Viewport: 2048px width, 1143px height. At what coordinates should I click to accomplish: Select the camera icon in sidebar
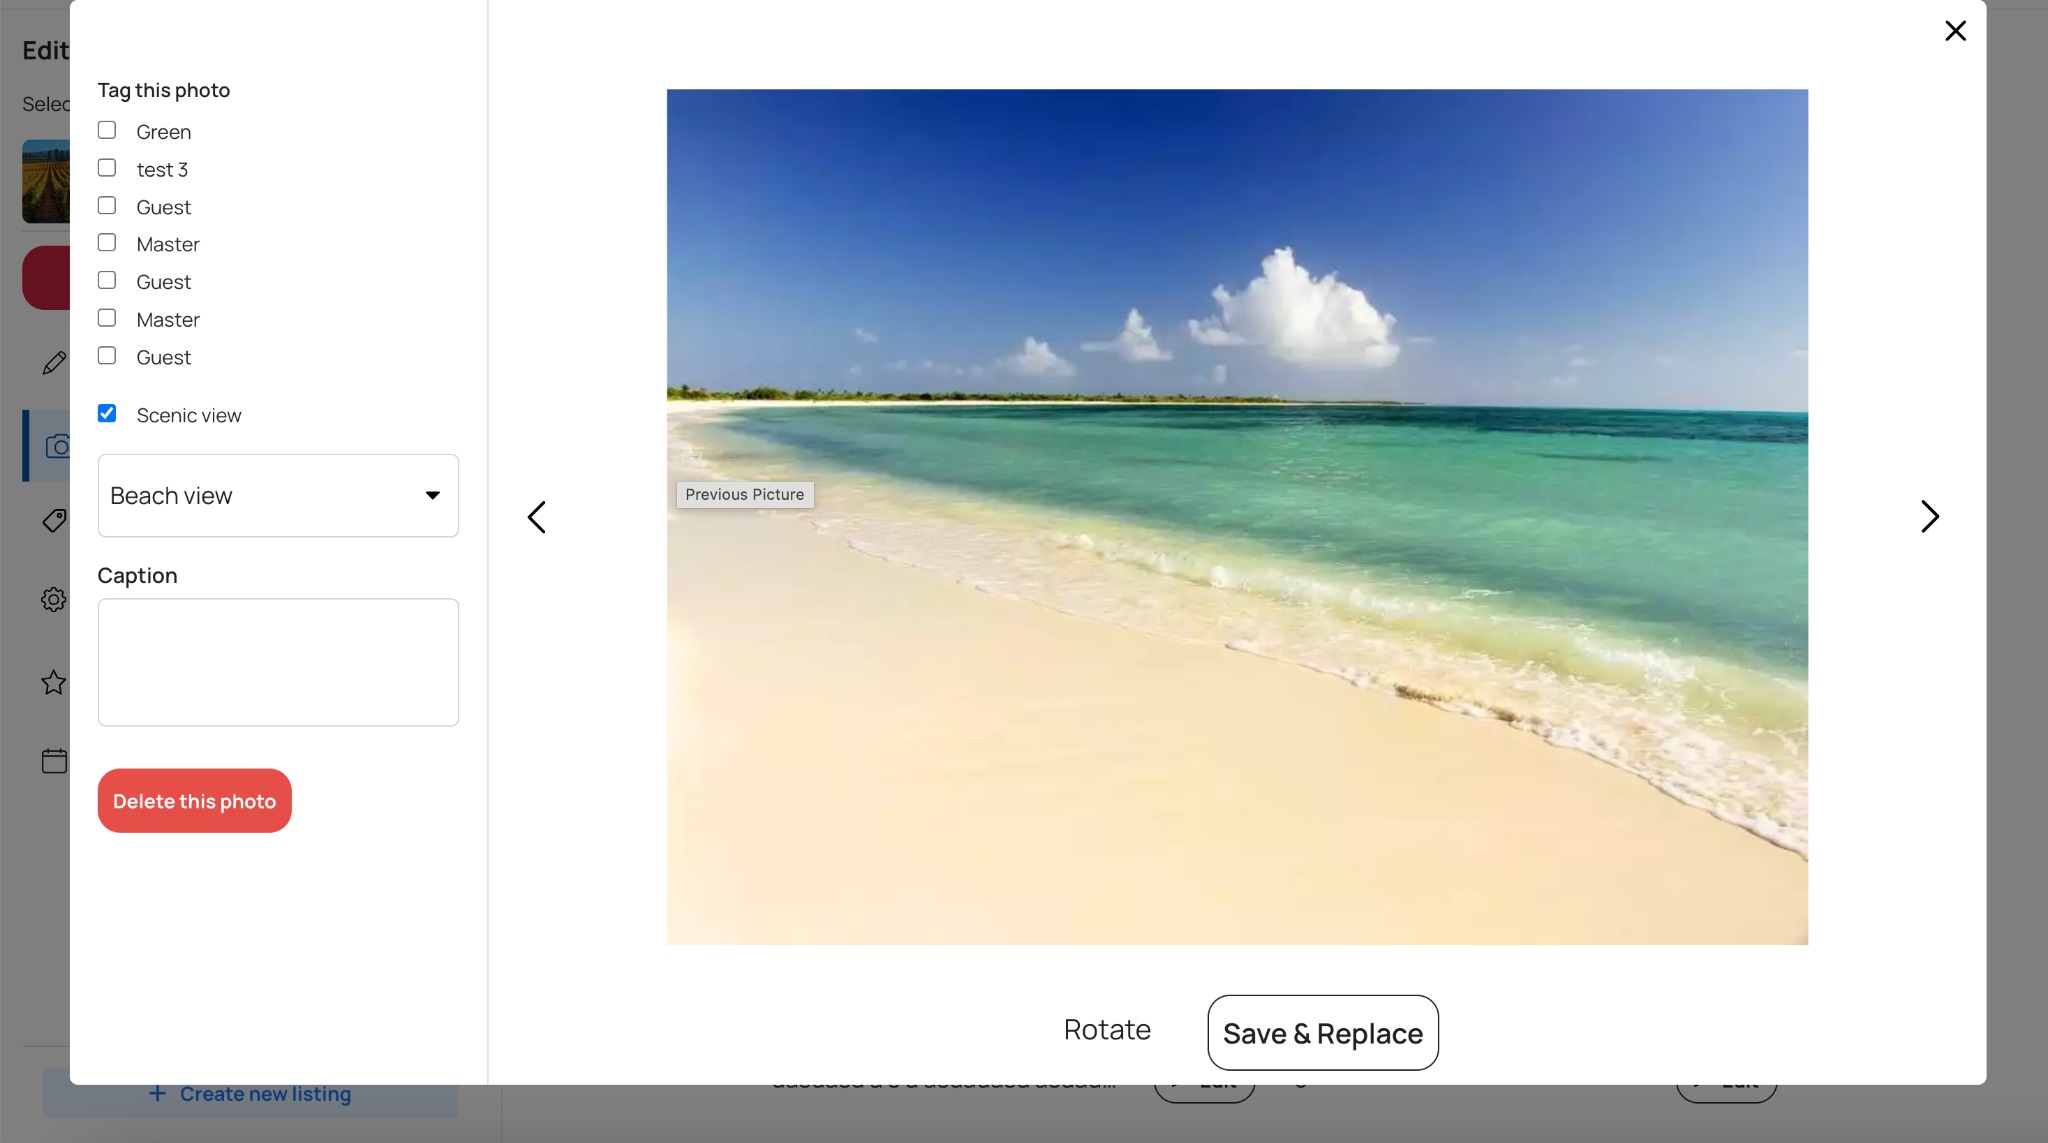click(56, 444)
